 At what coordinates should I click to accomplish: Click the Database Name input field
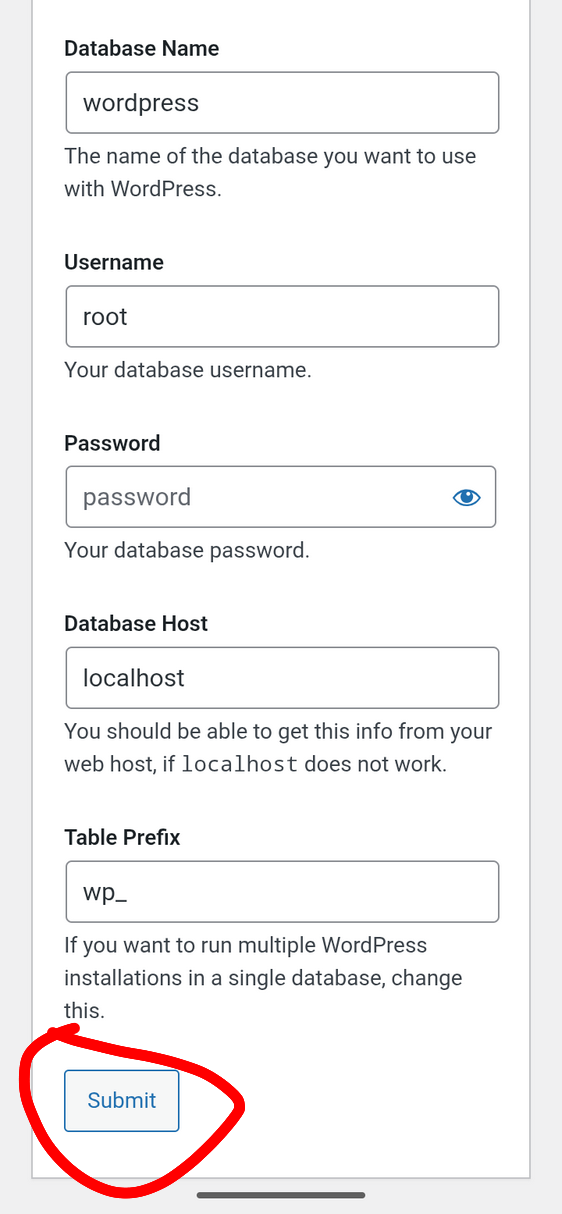282,102
